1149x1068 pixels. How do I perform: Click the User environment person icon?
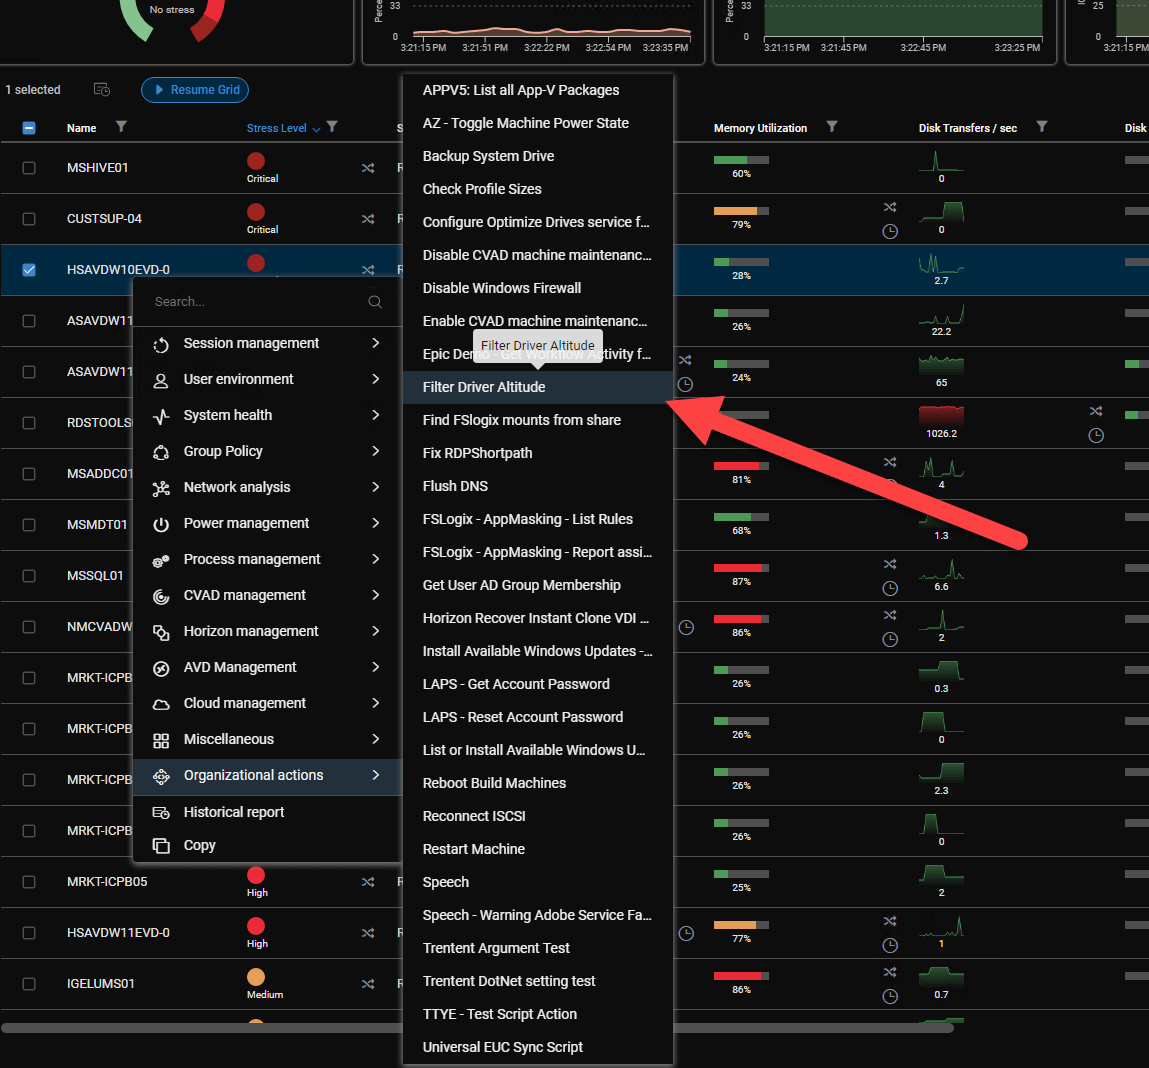(161, 380)
